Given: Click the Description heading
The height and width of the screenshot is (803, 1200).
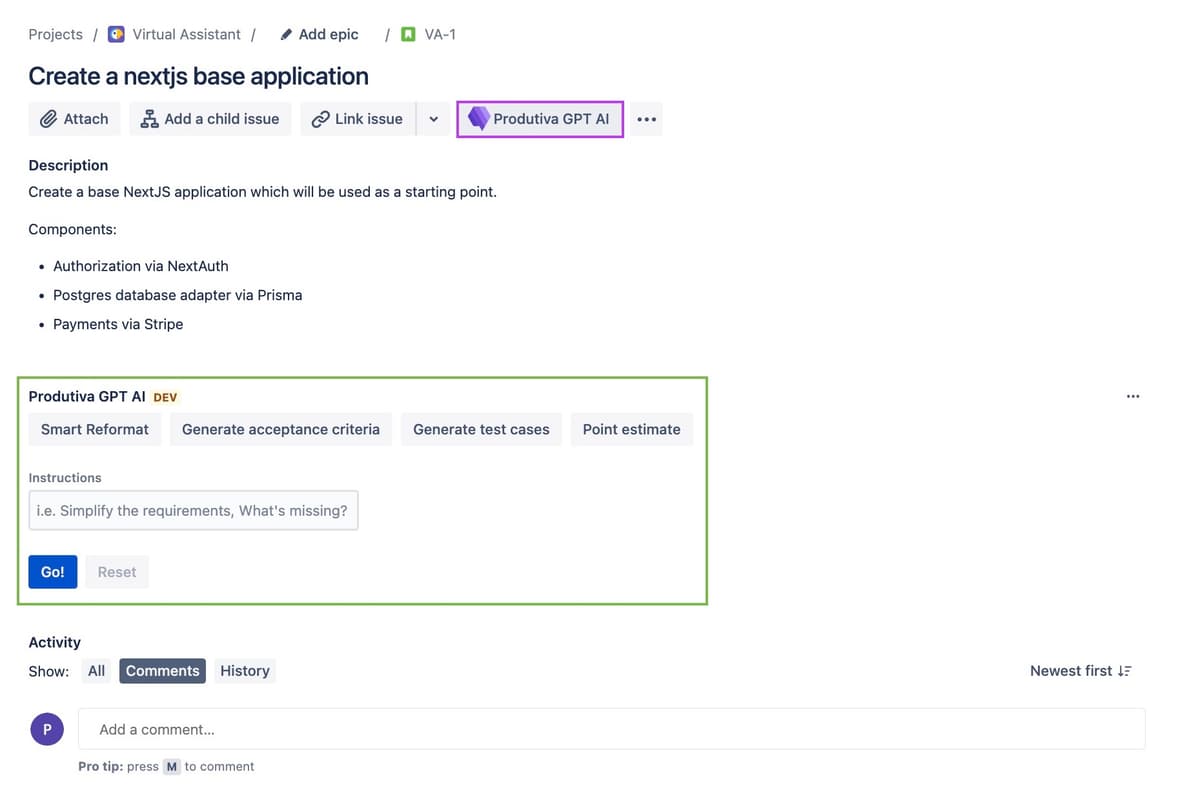Looking at the screenshot, I should 68,165.
